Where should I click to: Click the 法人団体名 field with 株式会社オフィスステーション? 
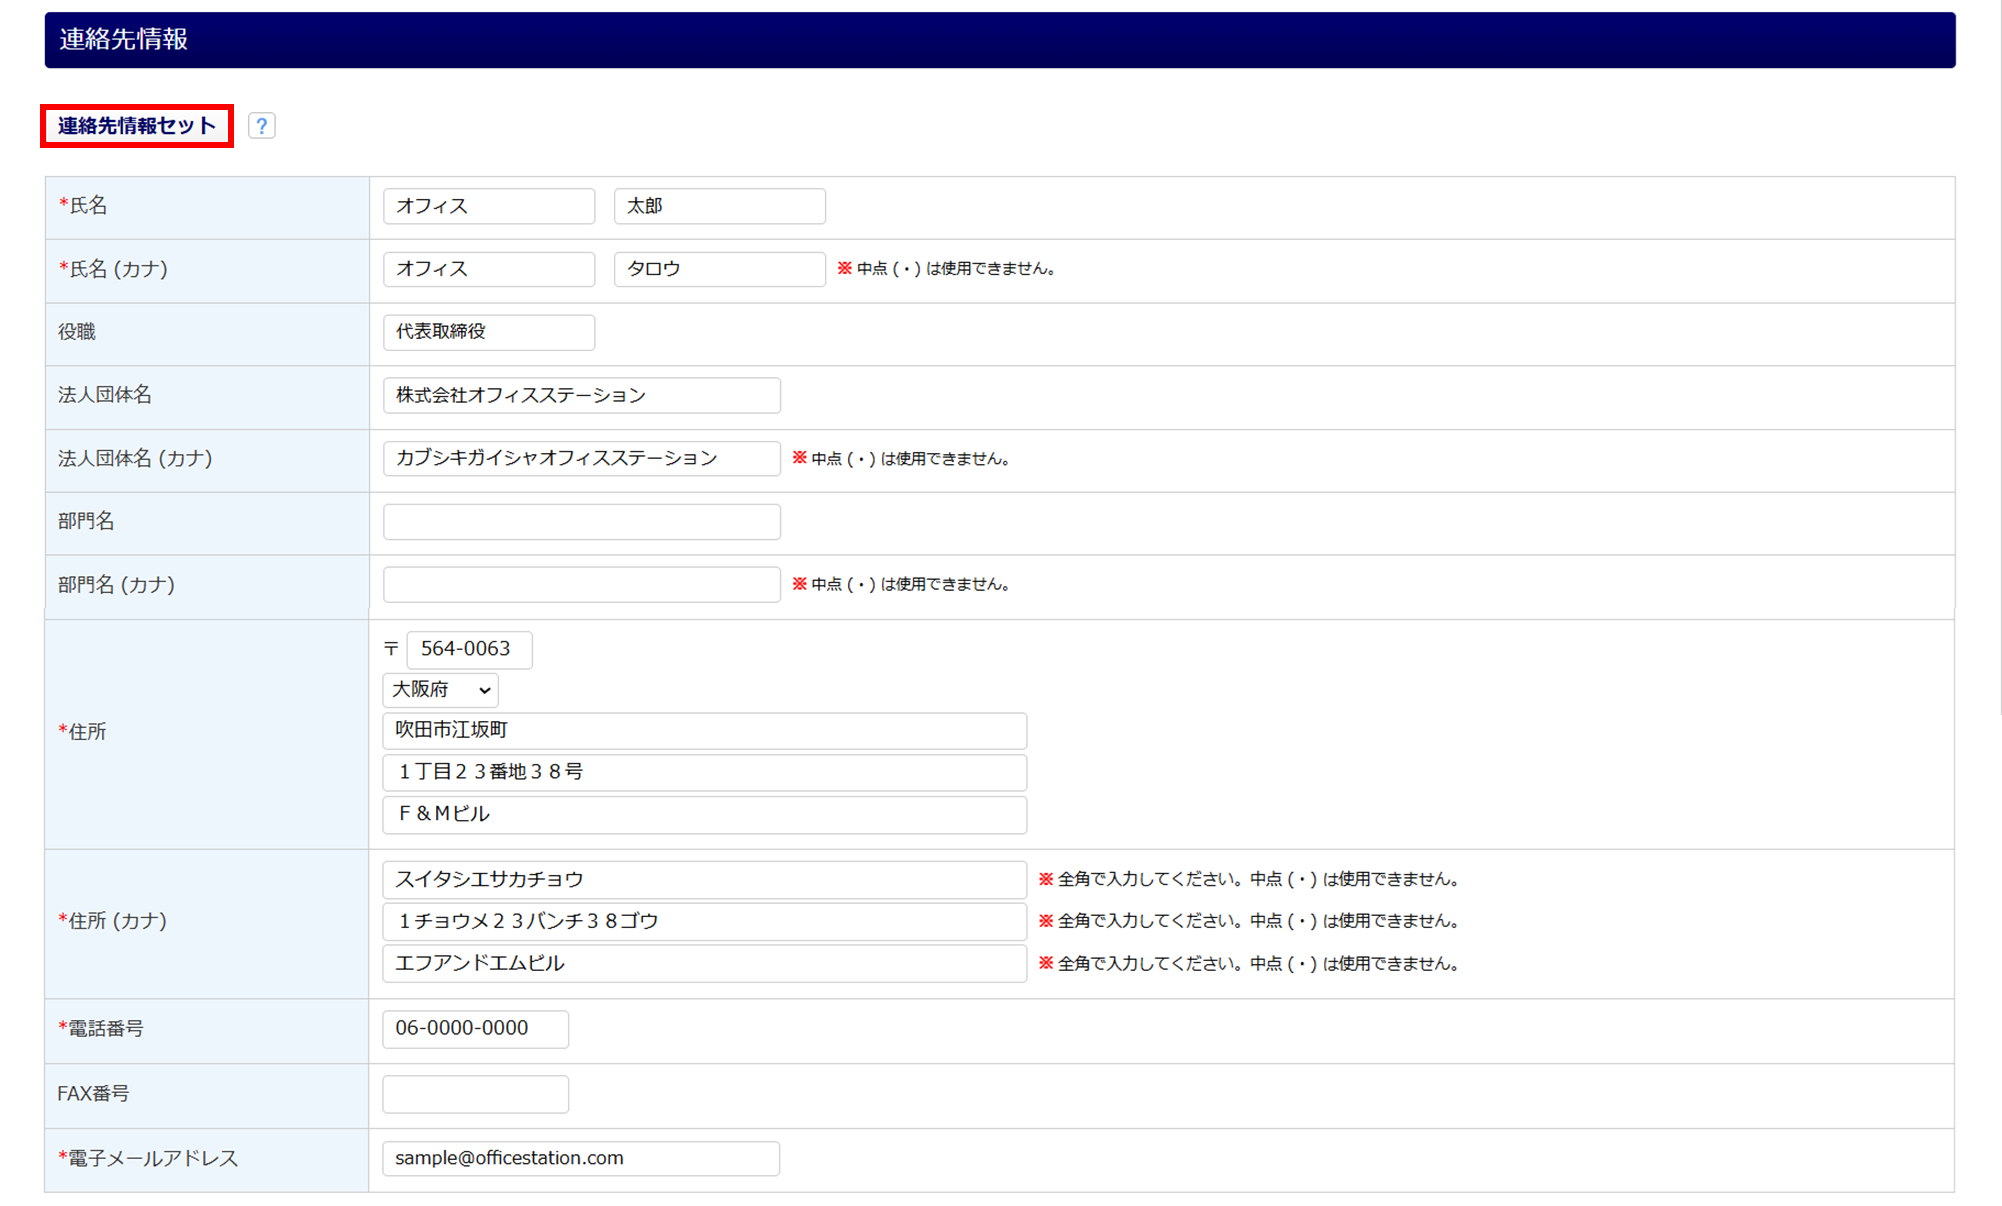pos(581,395)
